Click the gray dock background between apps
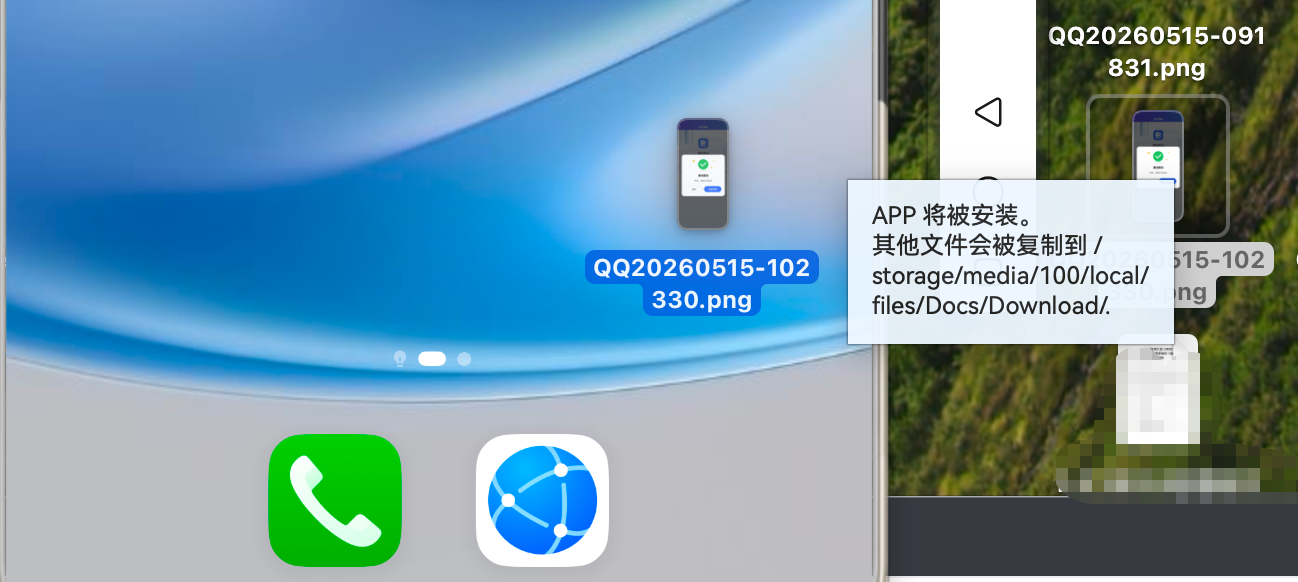Screen dimensions: 1298x582 439,500
